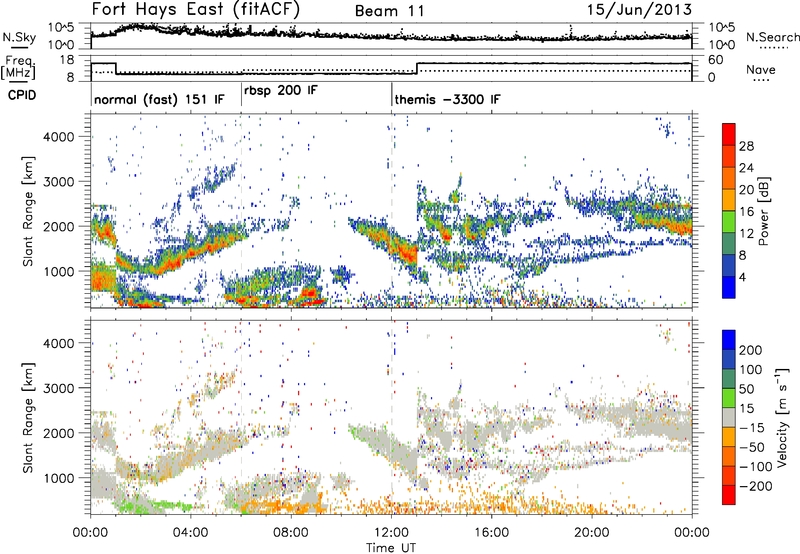The image size is (800, 554).
Task: Click the '4000' tick on power panel axis
Action: coord(58,137)
